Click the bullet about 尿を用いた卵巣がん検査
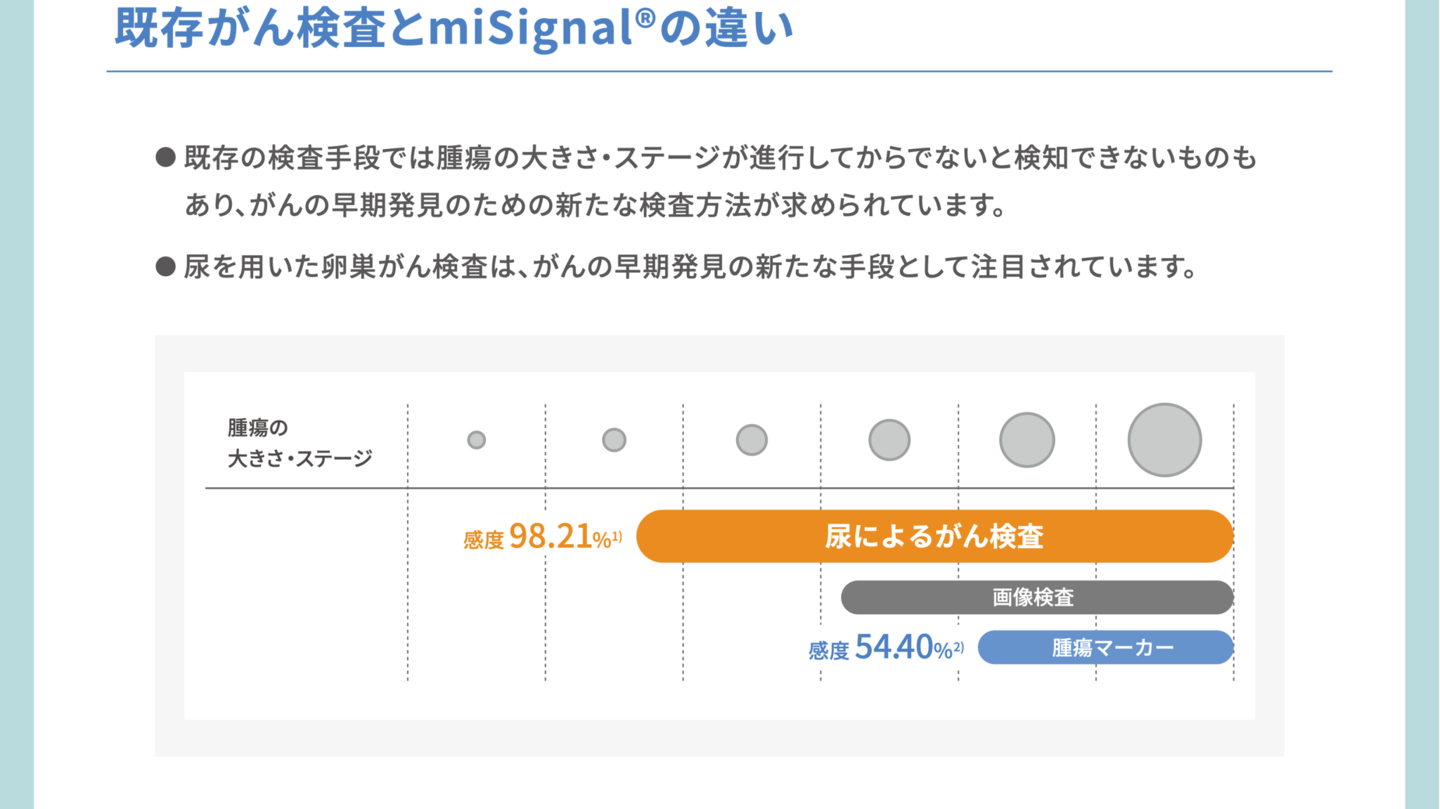 pos(676,267)
